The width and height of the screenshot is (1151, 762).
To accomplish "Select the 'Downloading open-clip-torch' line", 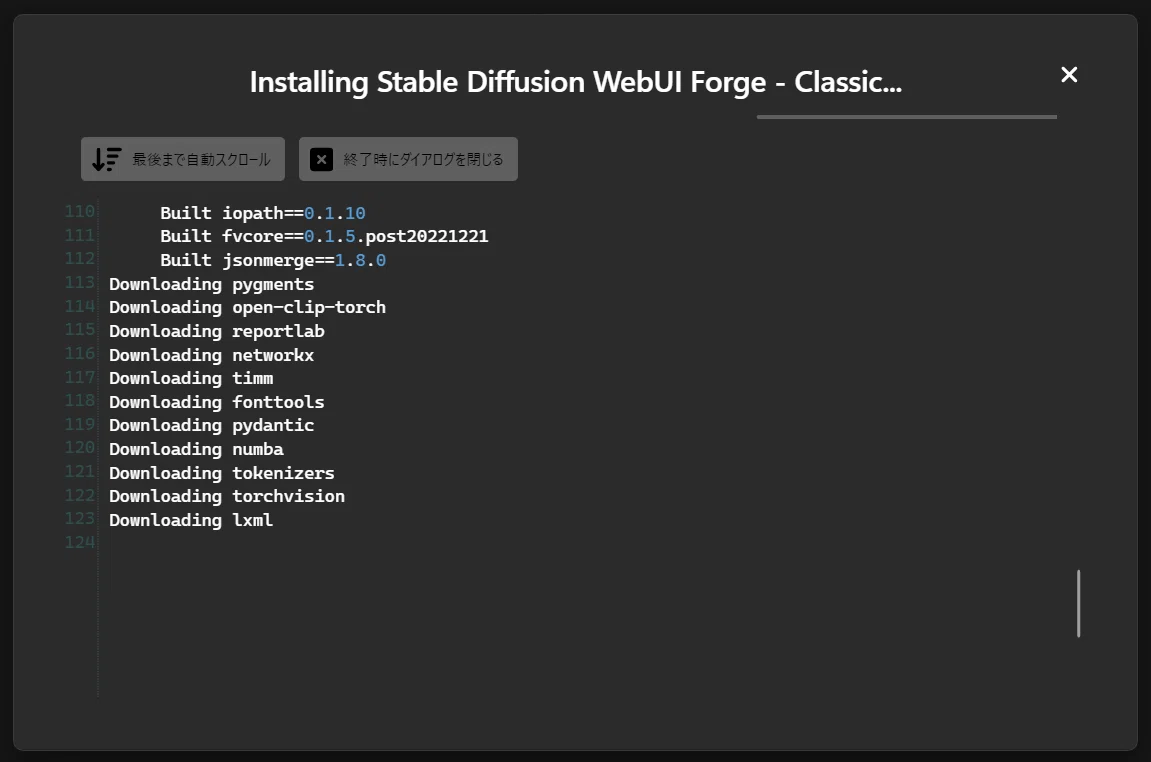I will pos(247,308).
